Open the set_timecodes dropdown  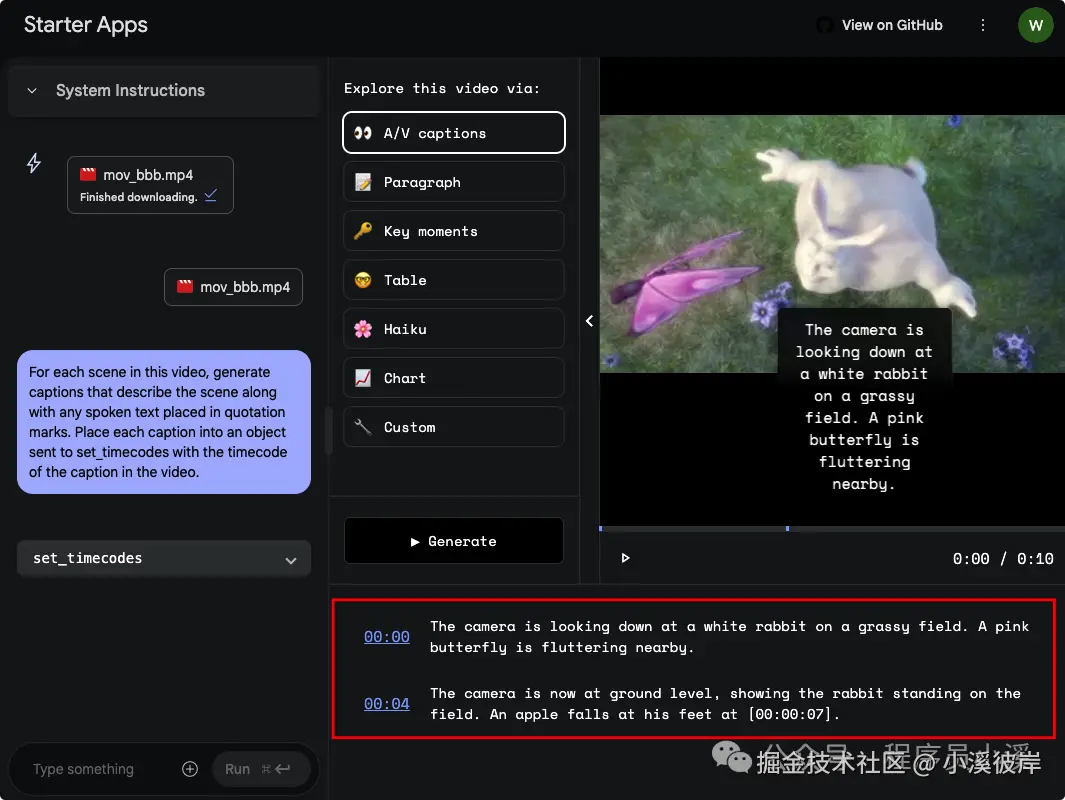tap(164, 558)
